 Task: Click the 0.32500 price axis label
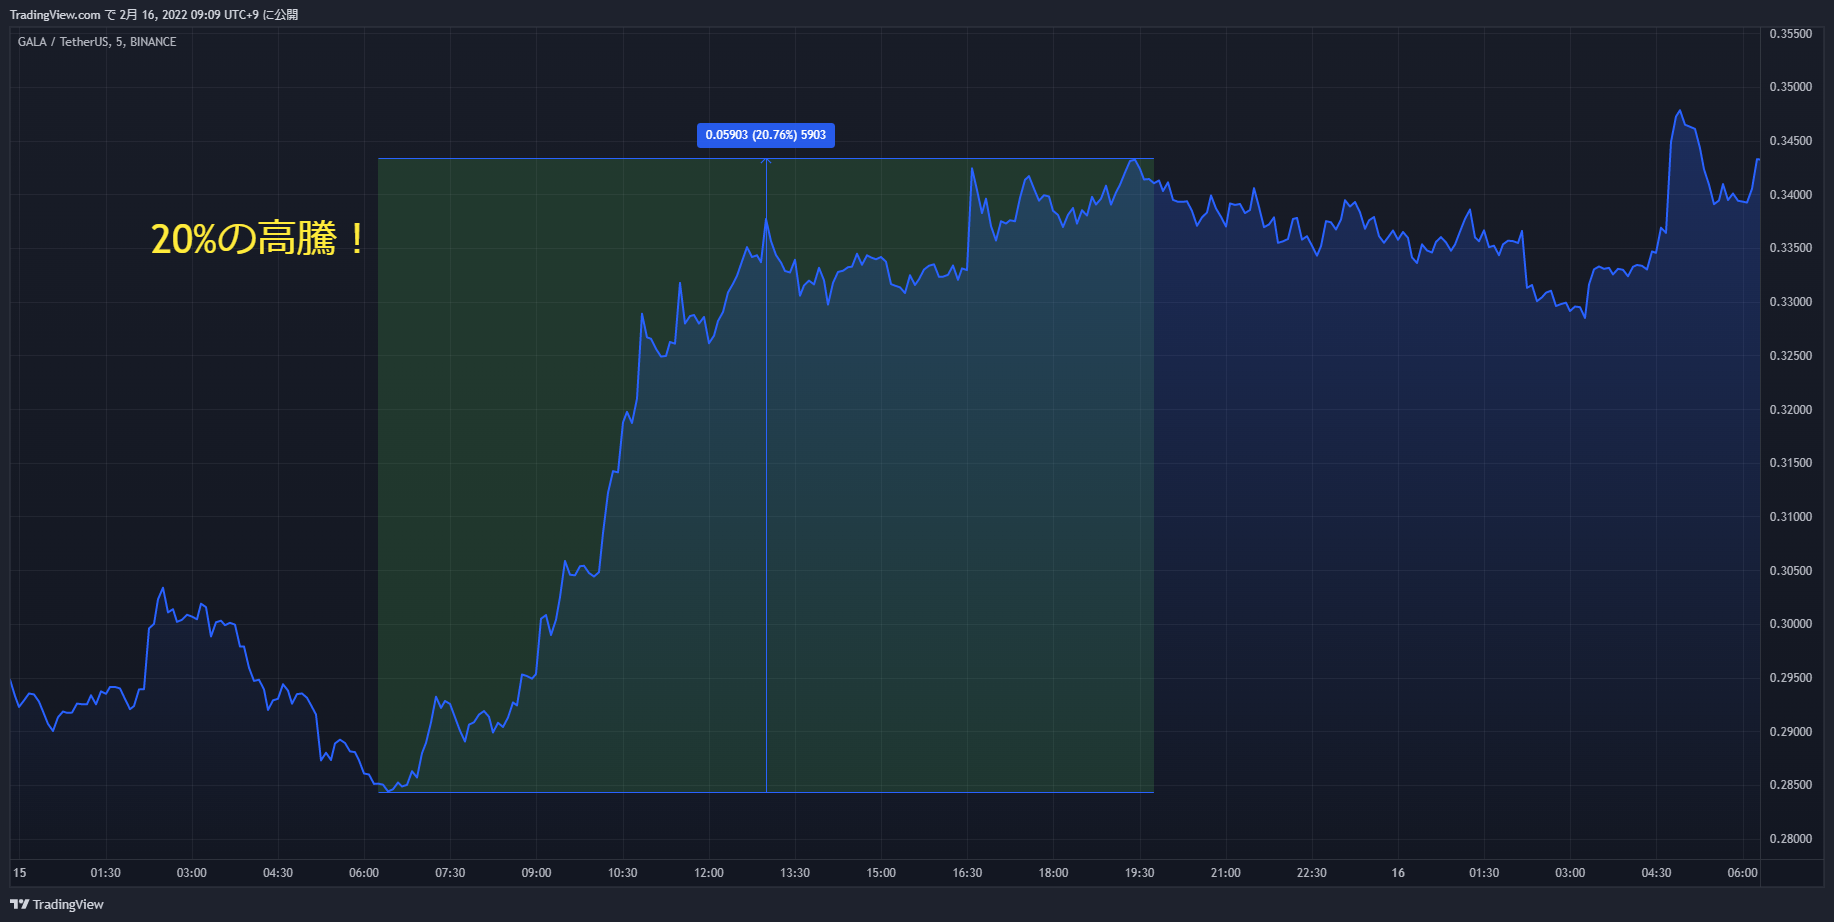1791,356
